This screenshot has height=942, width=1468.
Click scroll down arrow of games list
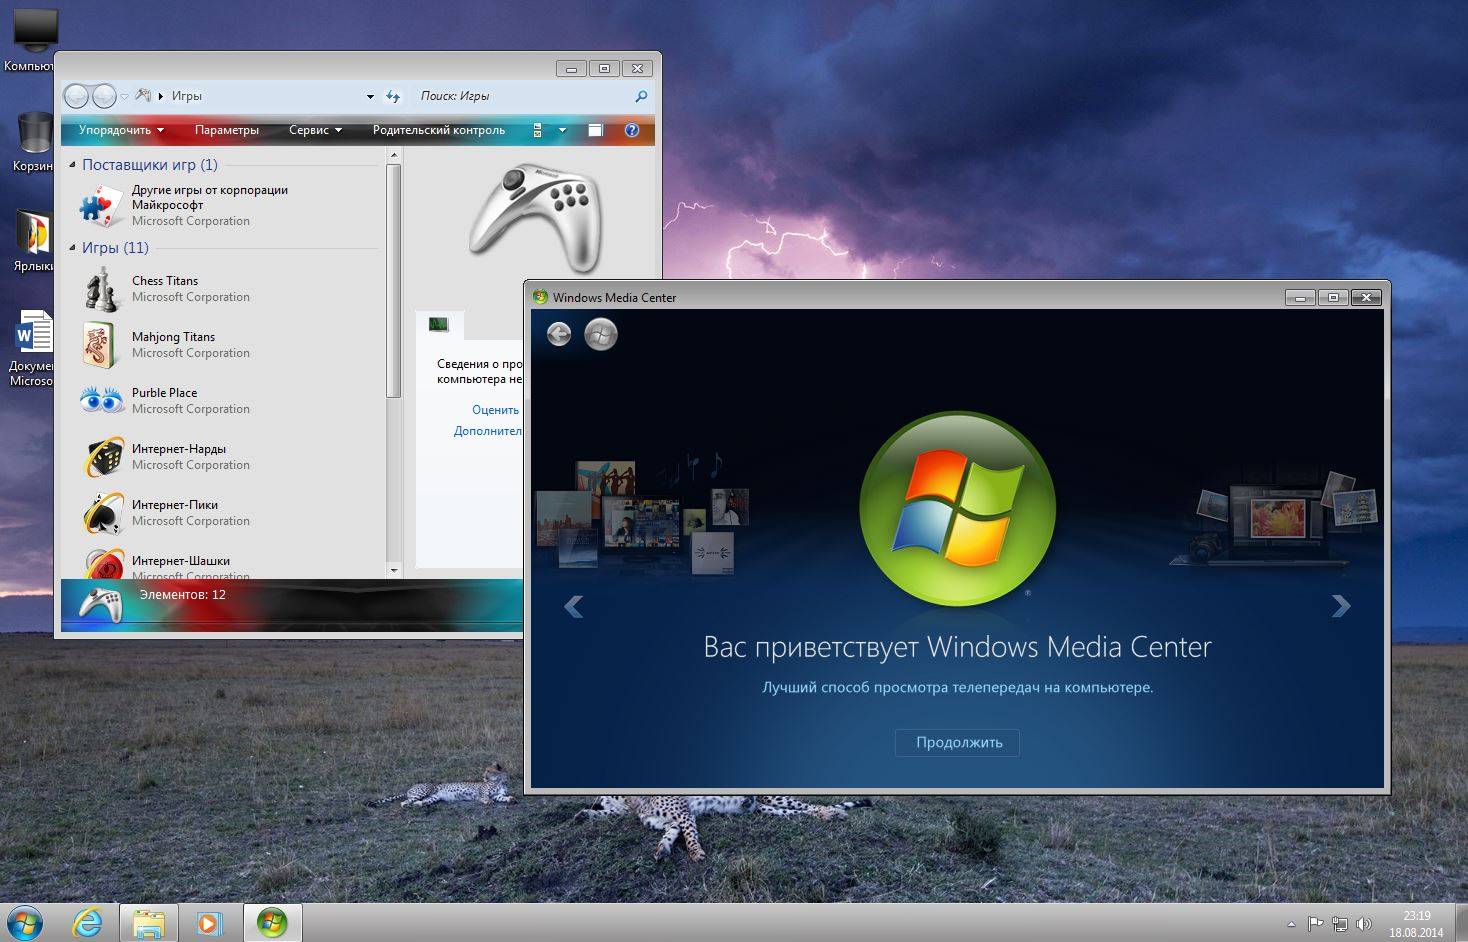coord(394,570)
